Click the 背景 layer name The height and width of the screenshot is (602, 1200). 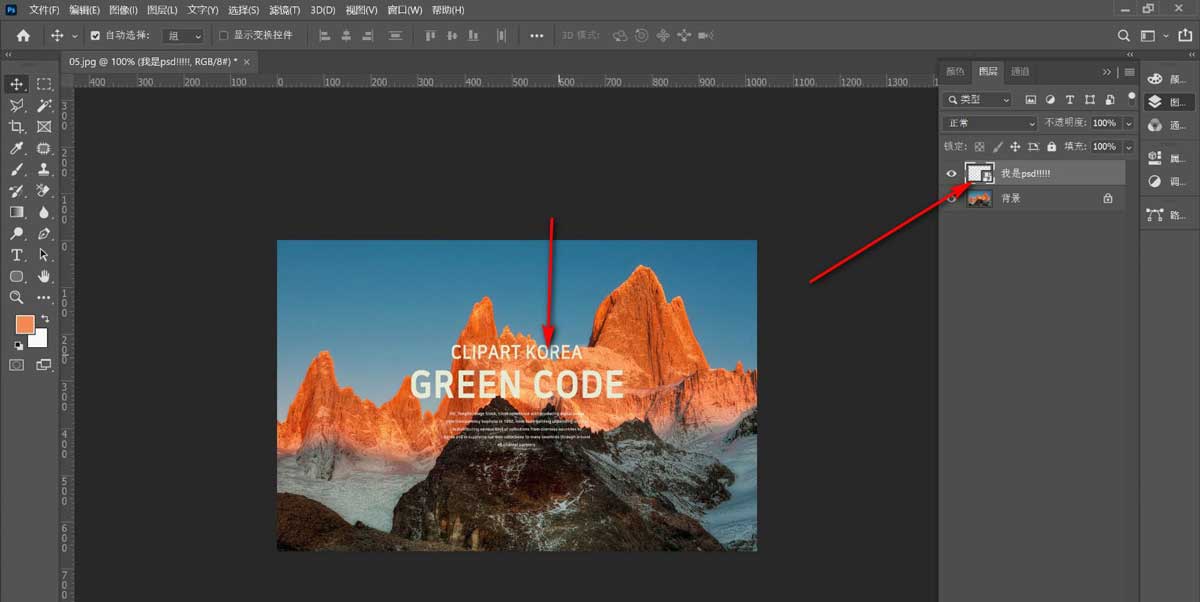1011,199
